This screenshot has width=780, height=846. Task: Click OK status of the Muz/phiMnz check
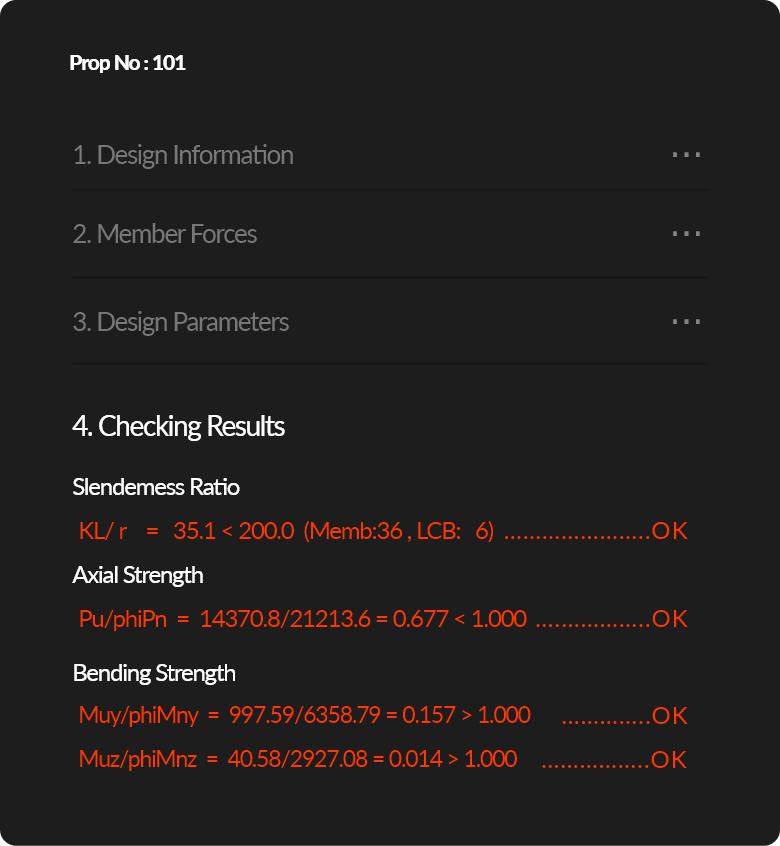click(x=669, y=760)
